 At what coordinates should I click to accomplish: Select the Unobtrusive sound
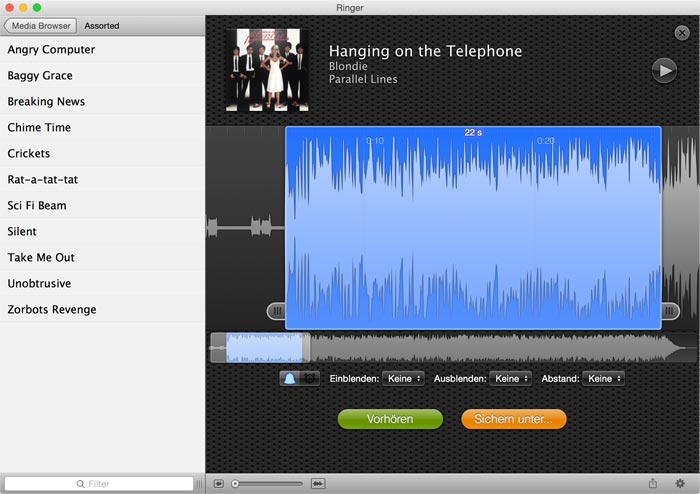tap(102, 283)
